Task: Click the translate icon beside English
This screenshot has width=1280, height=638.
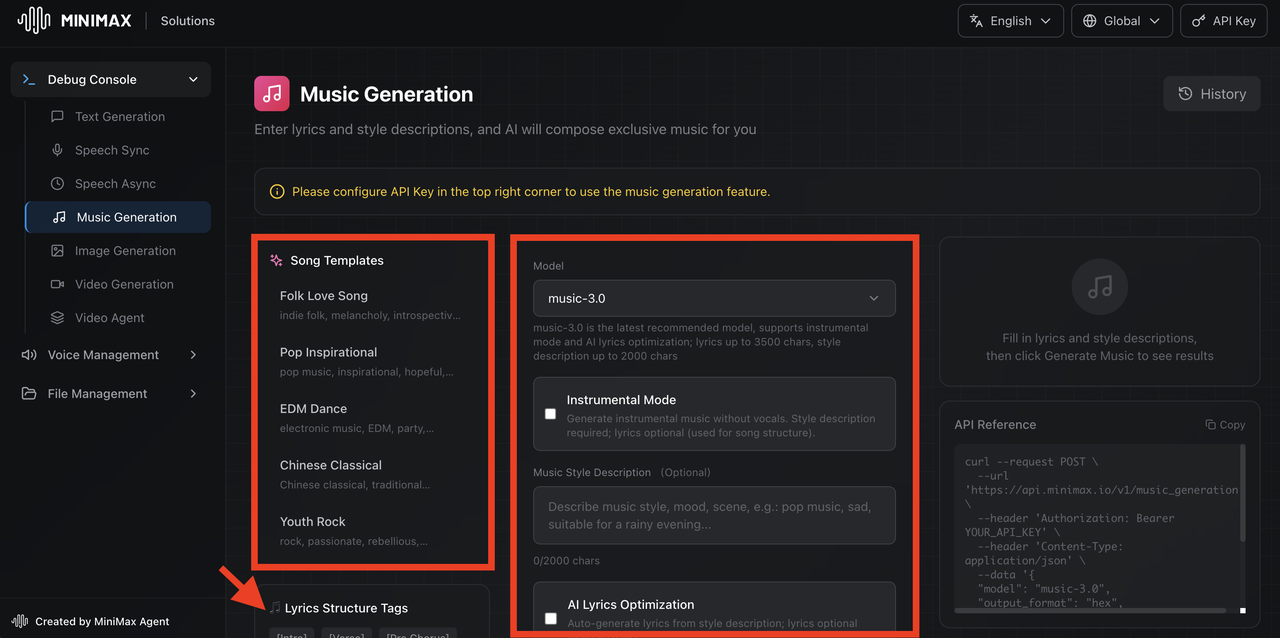Action: click(976, 21)
